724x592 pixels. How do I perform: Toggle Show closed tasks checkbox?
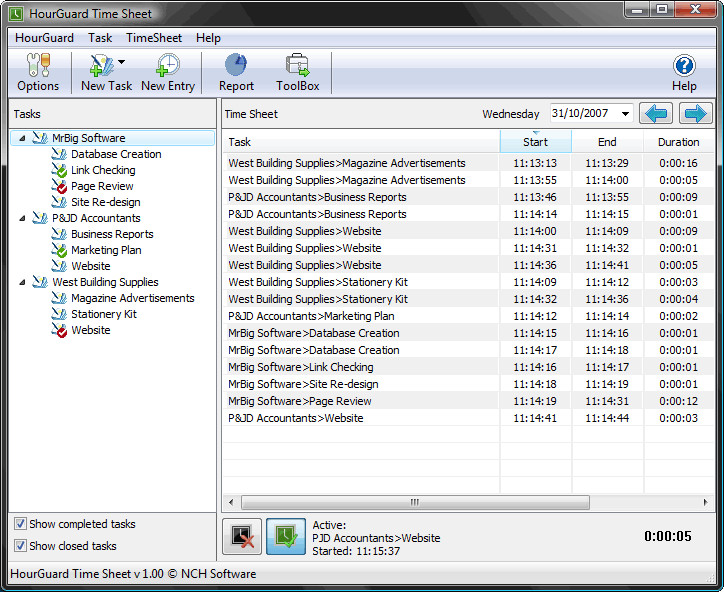(x=20, y=545)
